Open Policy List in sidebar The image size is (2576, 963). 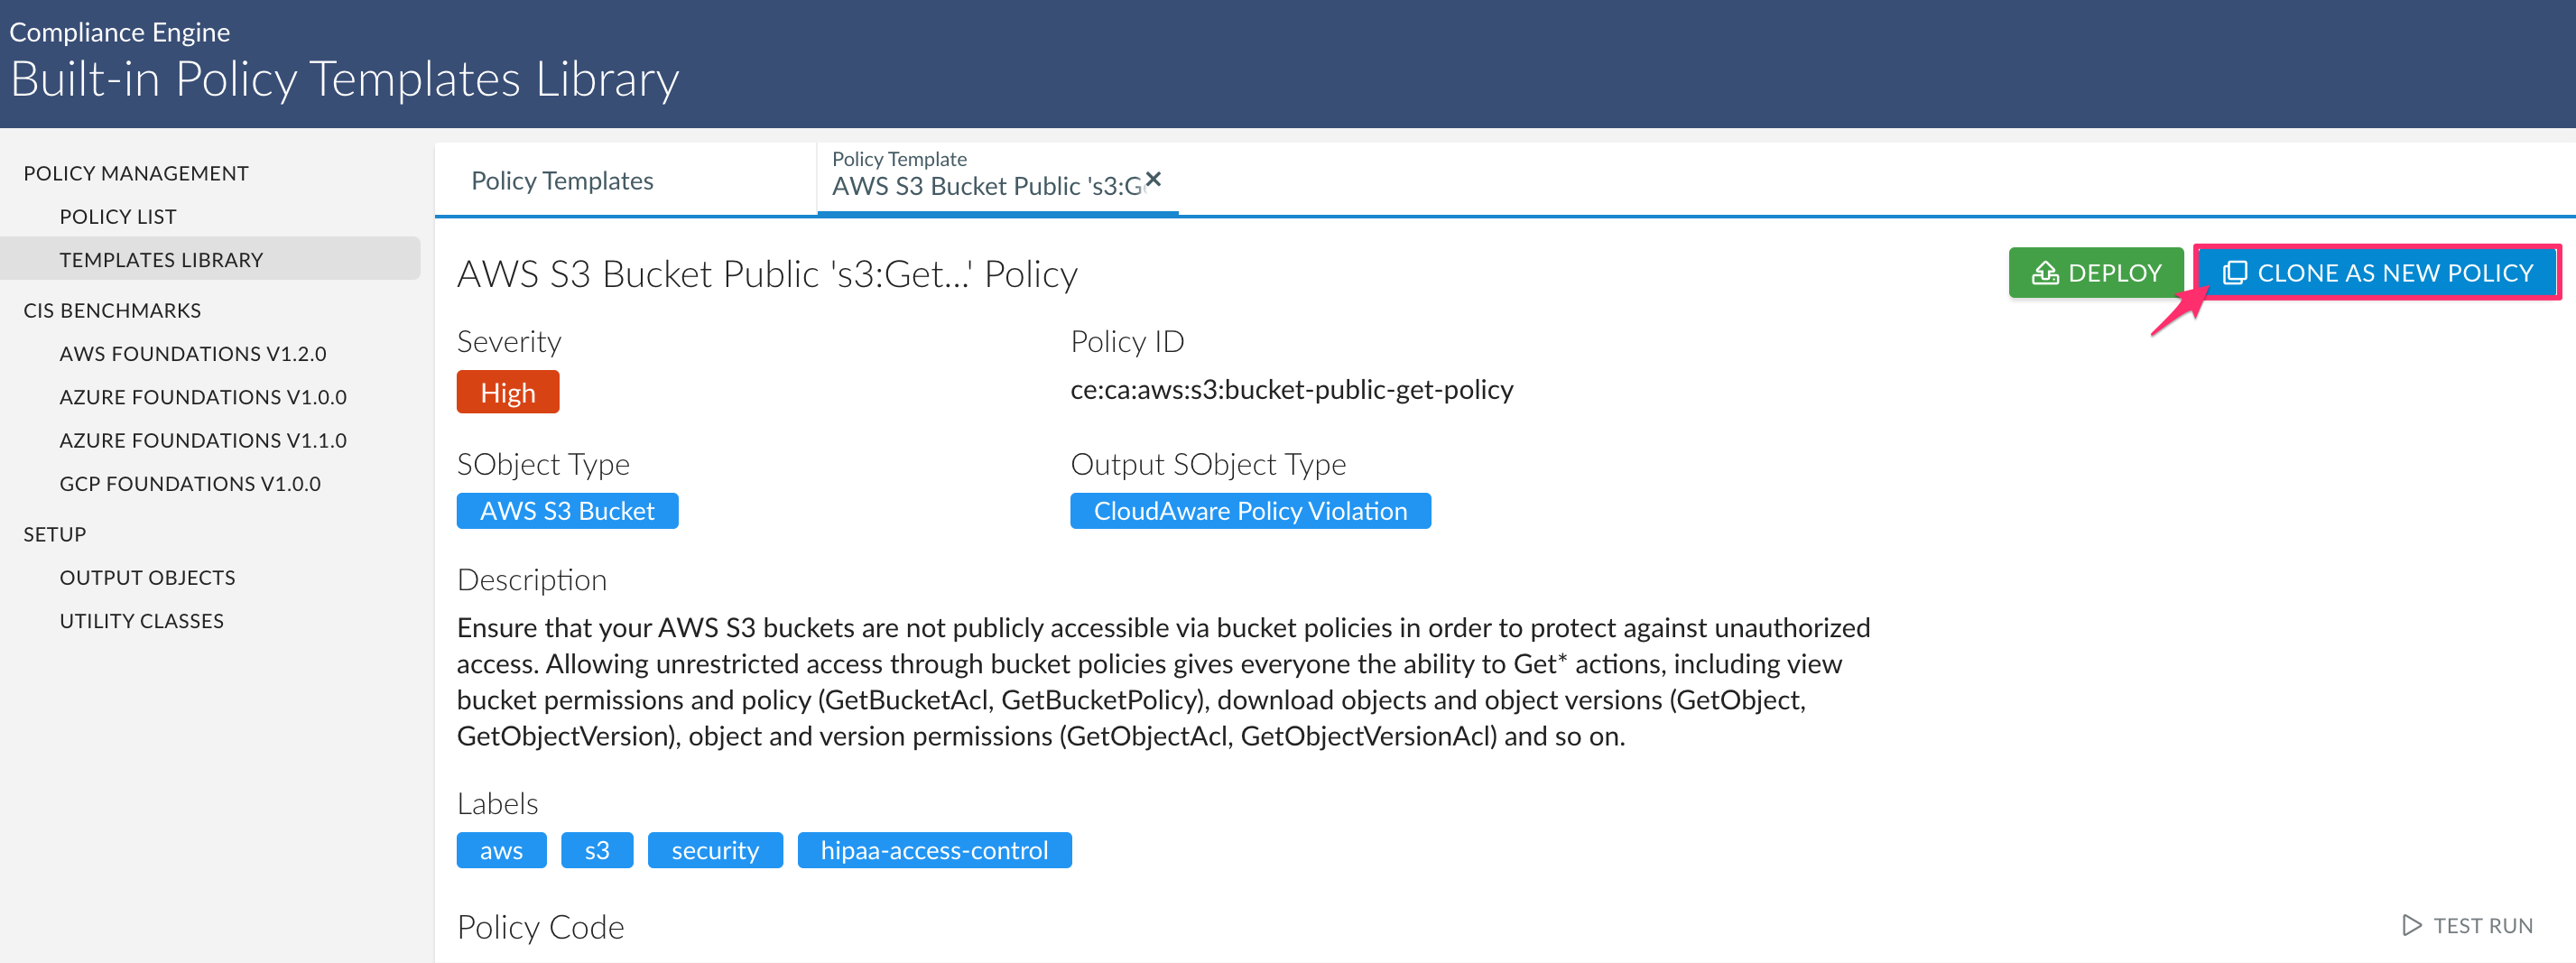pos(118,216)
